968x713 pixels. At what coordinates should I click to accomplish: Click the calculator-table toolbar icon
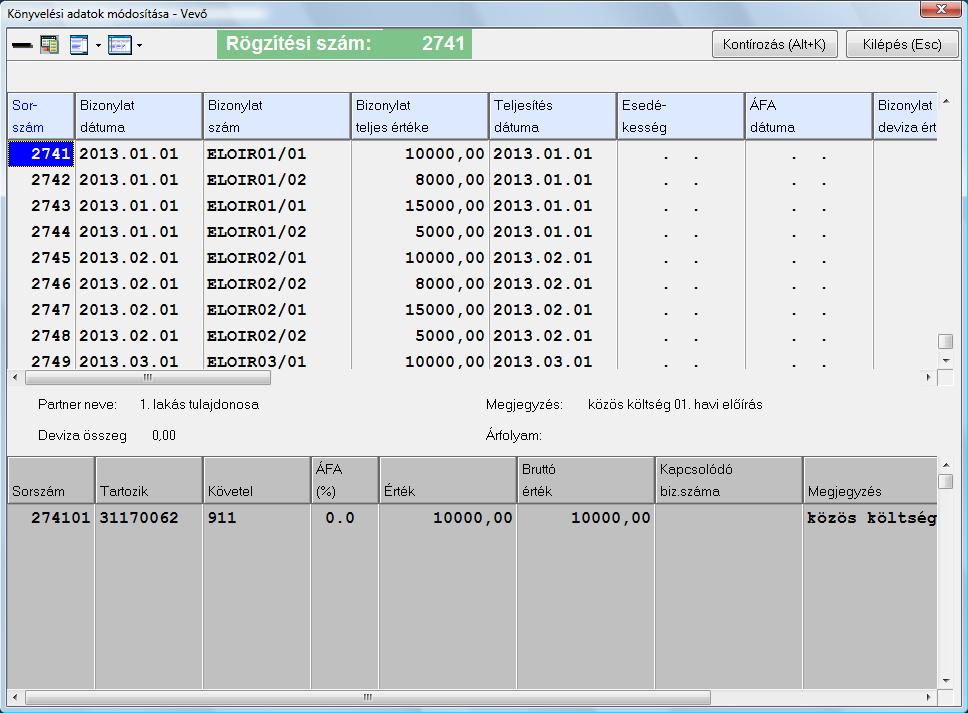(49, 46)
